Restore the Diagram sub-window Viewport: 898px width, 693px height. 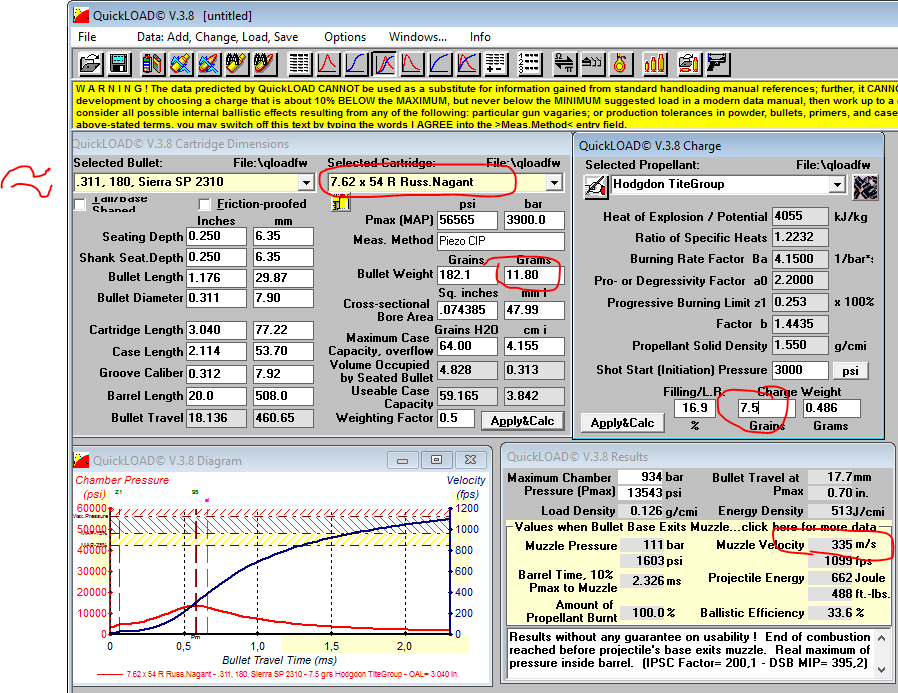(436, 460)
